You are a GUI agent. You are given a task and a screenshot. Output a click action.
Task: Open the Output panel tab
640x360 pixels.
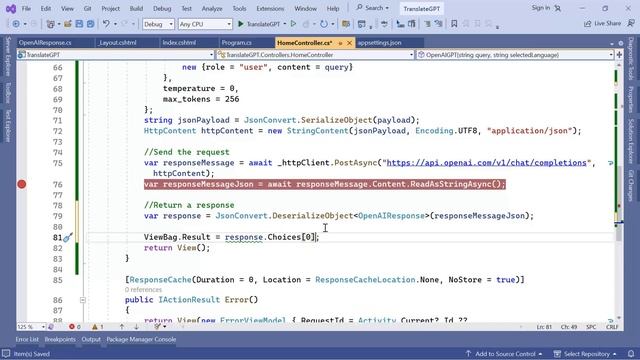[x=91, y=340]
